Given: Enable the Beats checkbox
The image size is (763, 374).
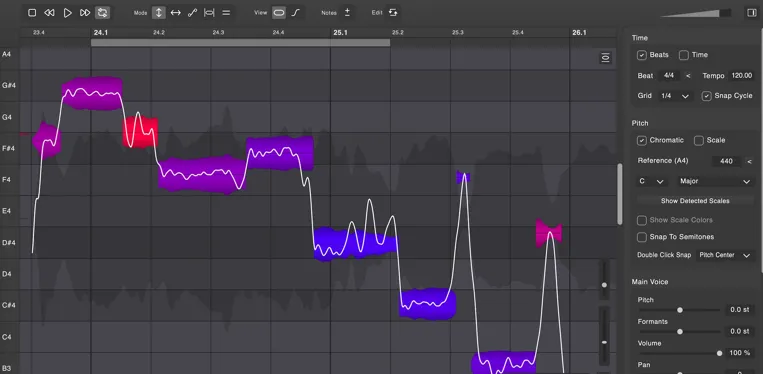Looking at the screenshot, I should (642, 55).
